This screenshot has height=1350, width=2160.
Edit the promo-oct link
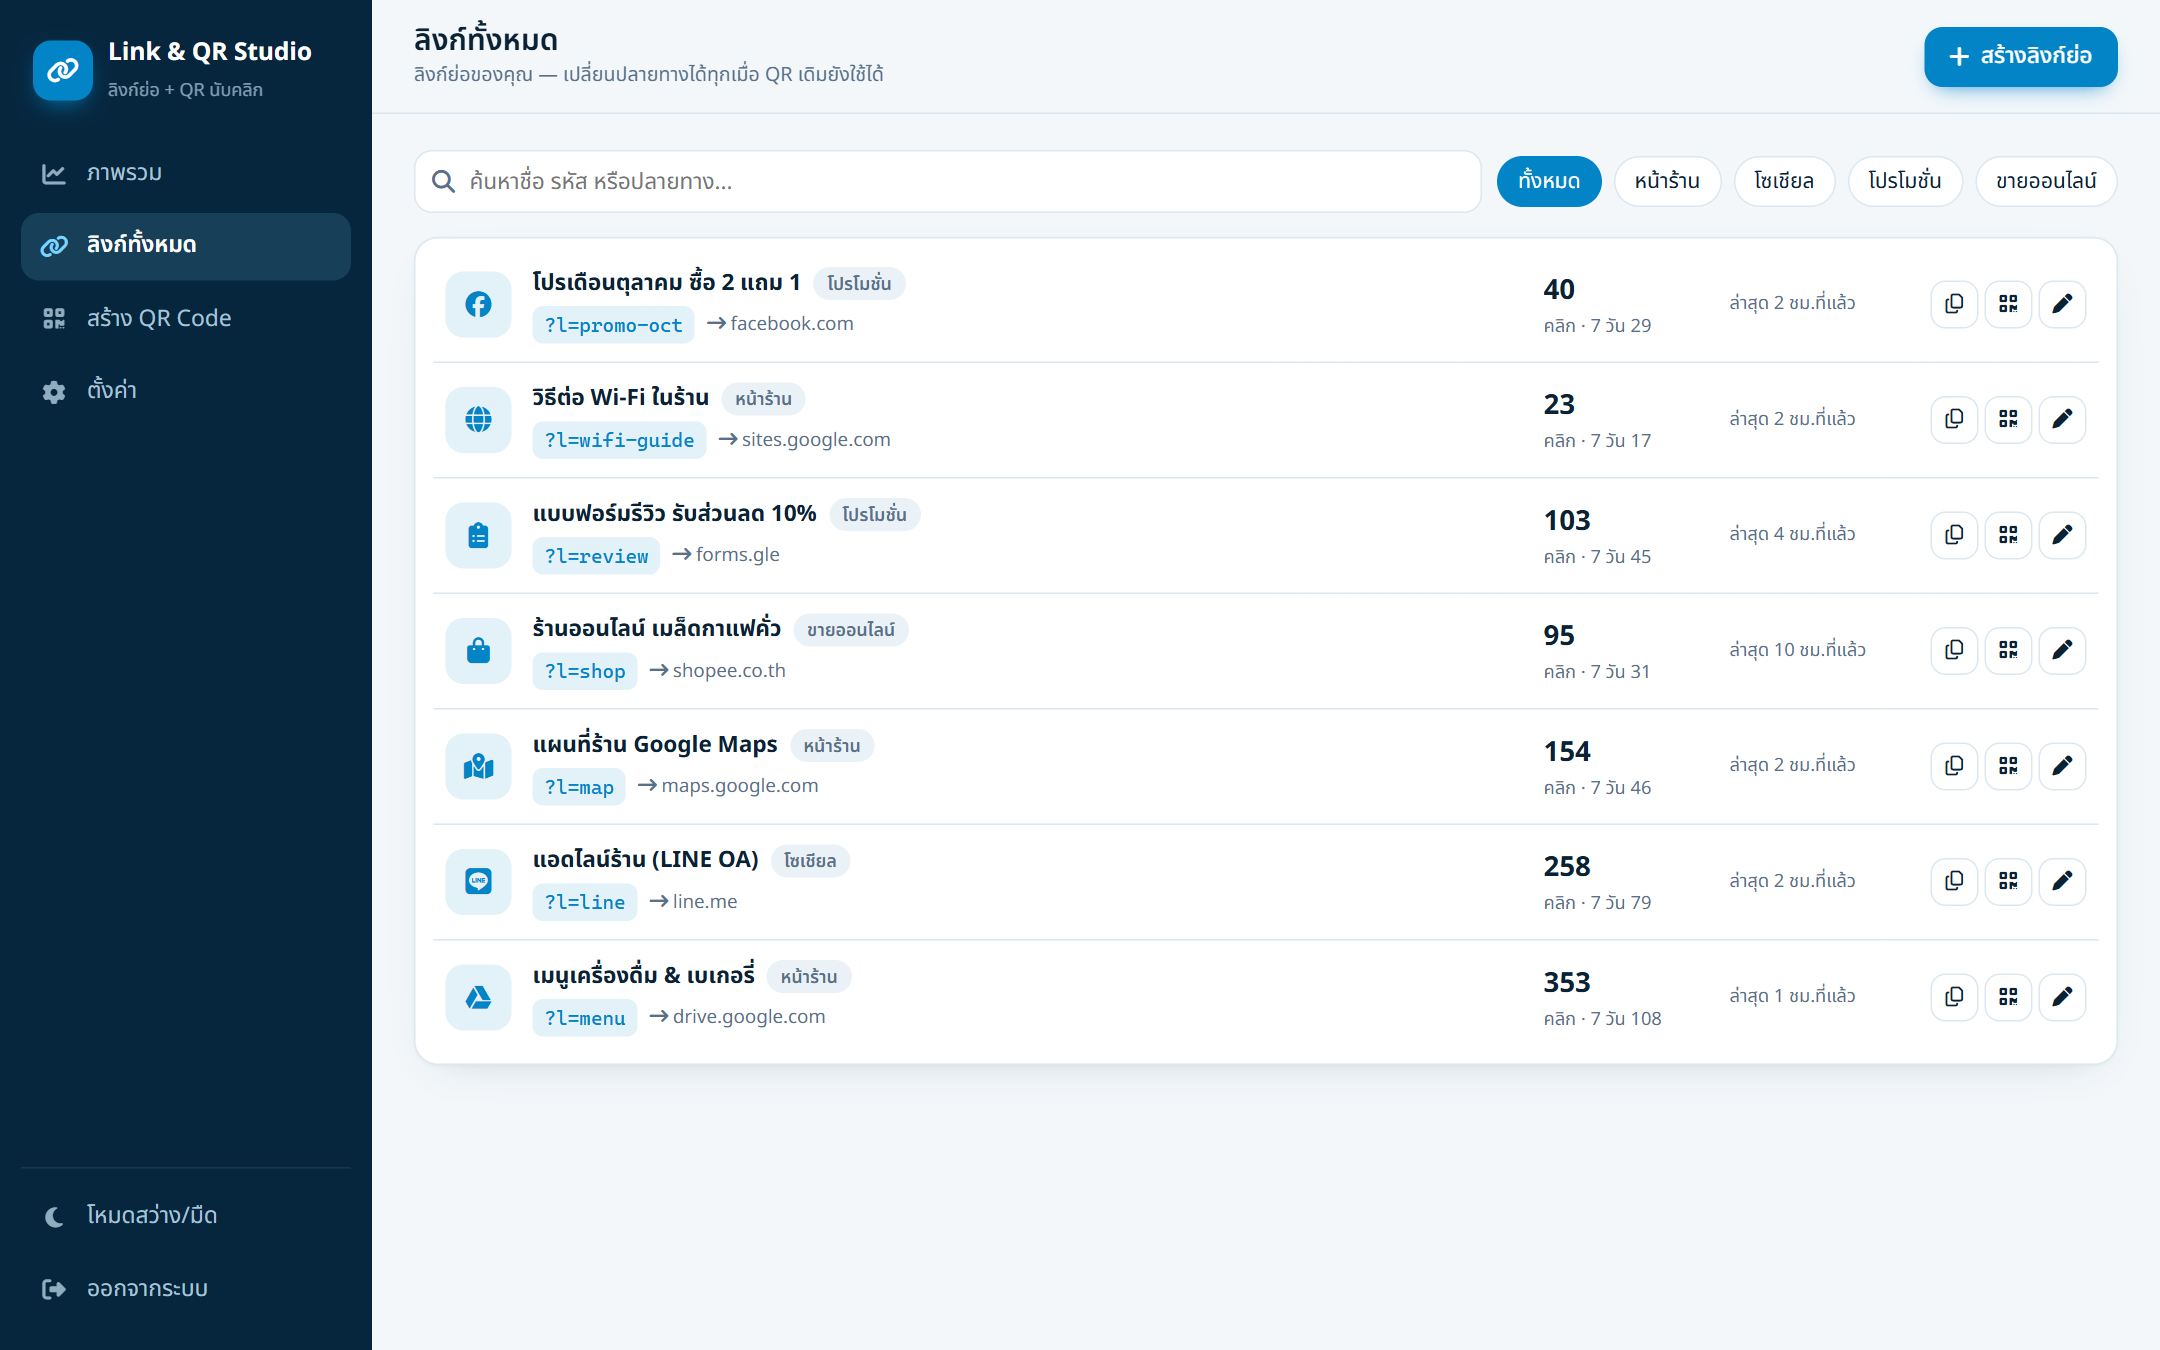(x=2062, y=304)
